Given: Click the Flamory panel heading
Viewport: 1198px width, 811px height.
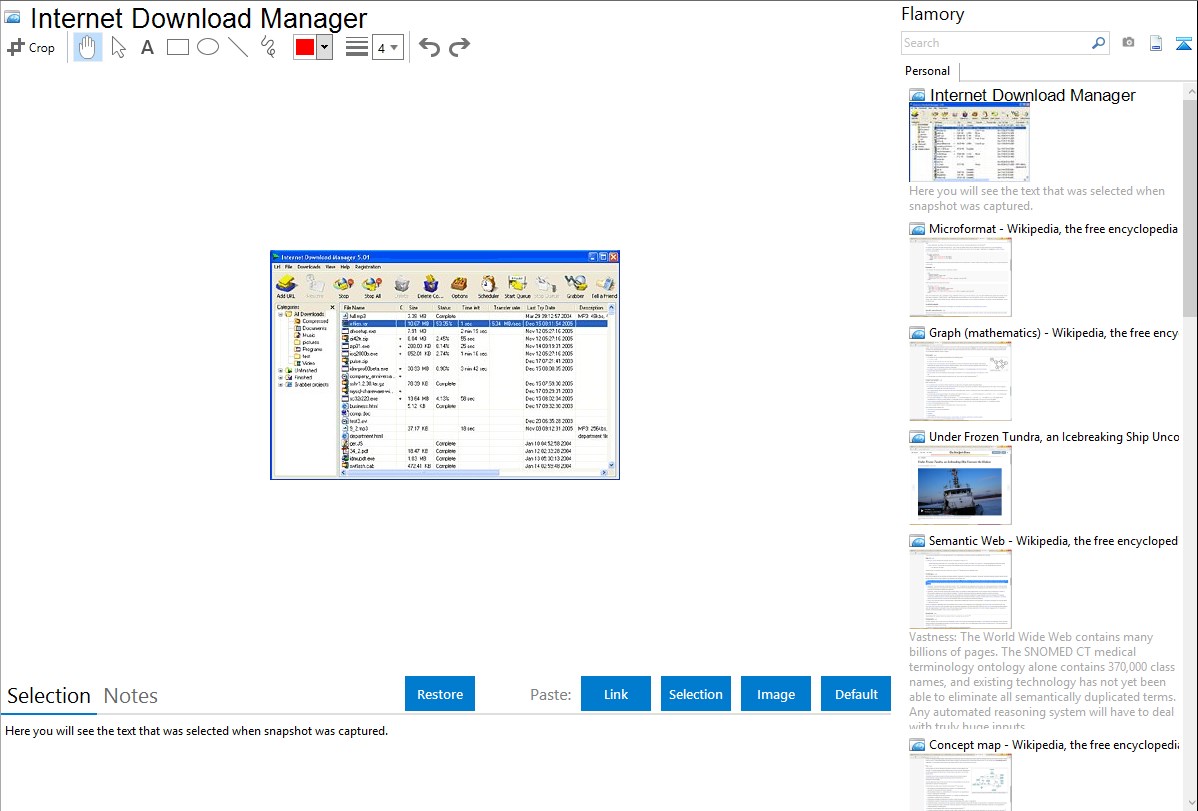Looking at the screenshot, I should pos(932,14).
